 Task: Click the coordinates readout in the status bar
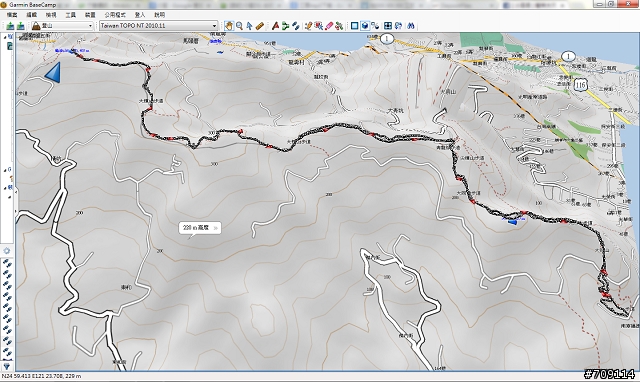pos(41,376)
